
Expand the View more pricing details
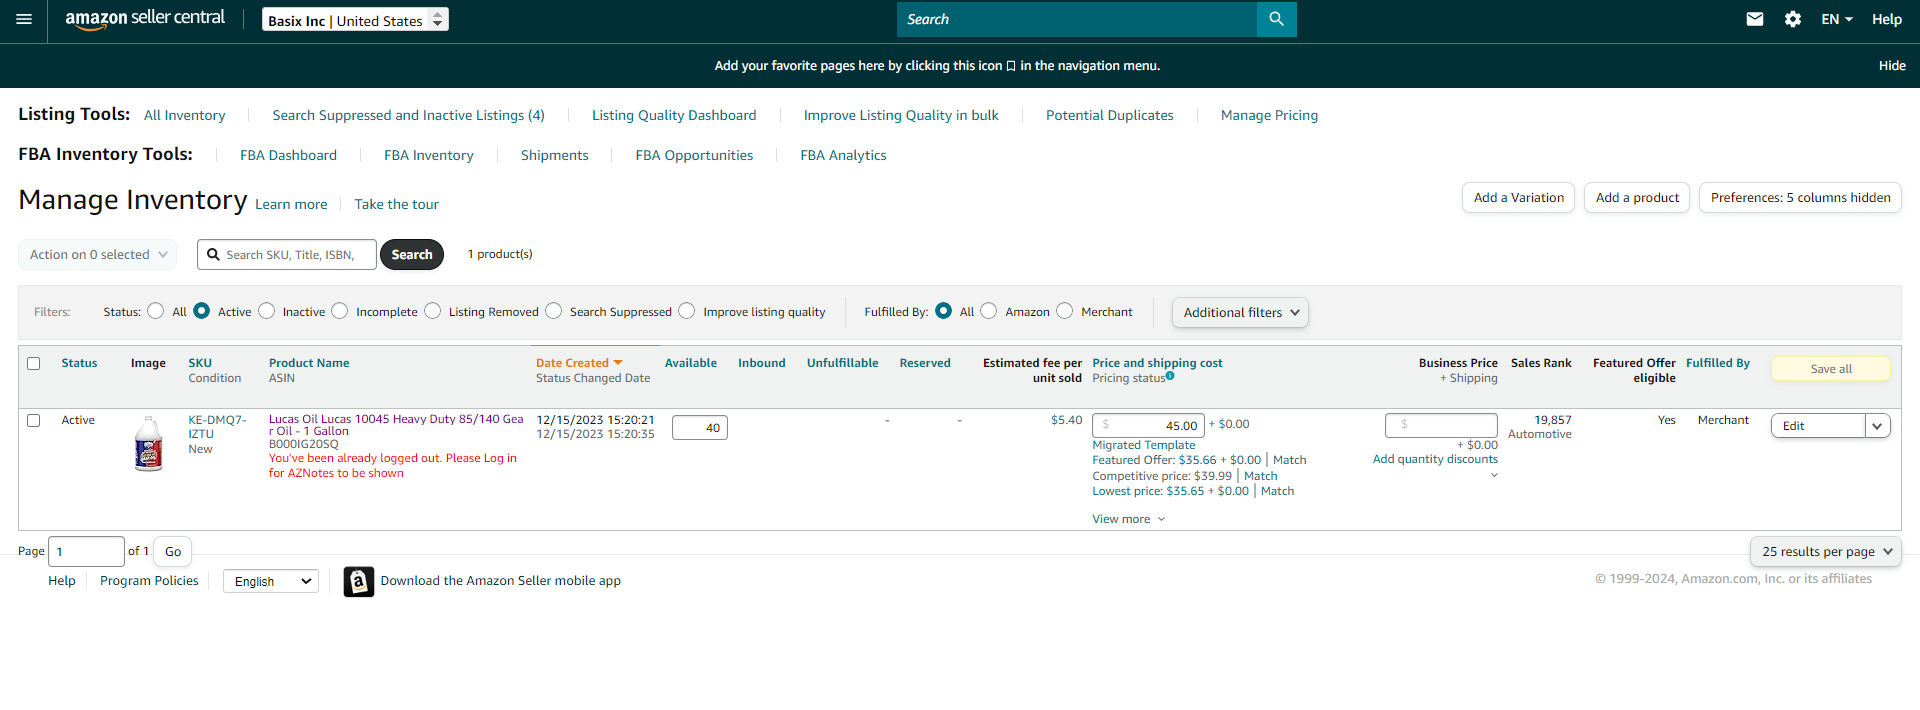coord(1128,519)
